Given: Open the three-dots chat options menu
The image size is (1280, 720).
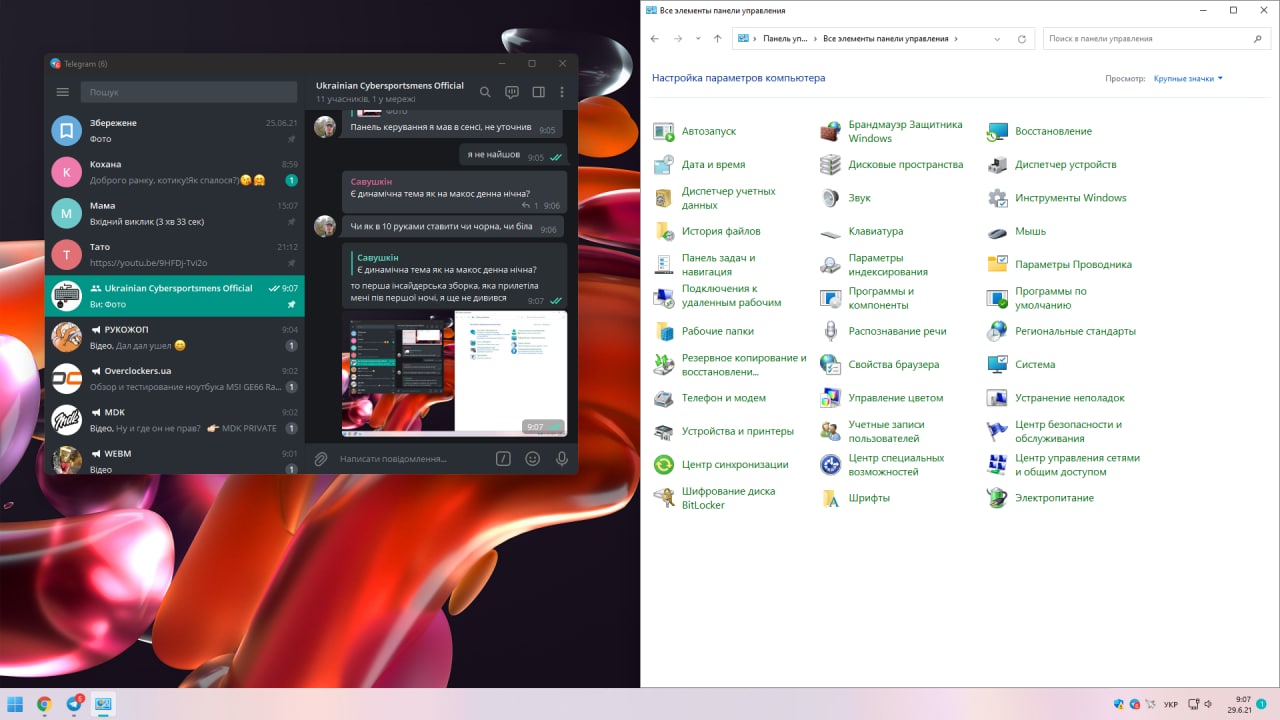Looking at the screenshot, I should pos(562,92).
